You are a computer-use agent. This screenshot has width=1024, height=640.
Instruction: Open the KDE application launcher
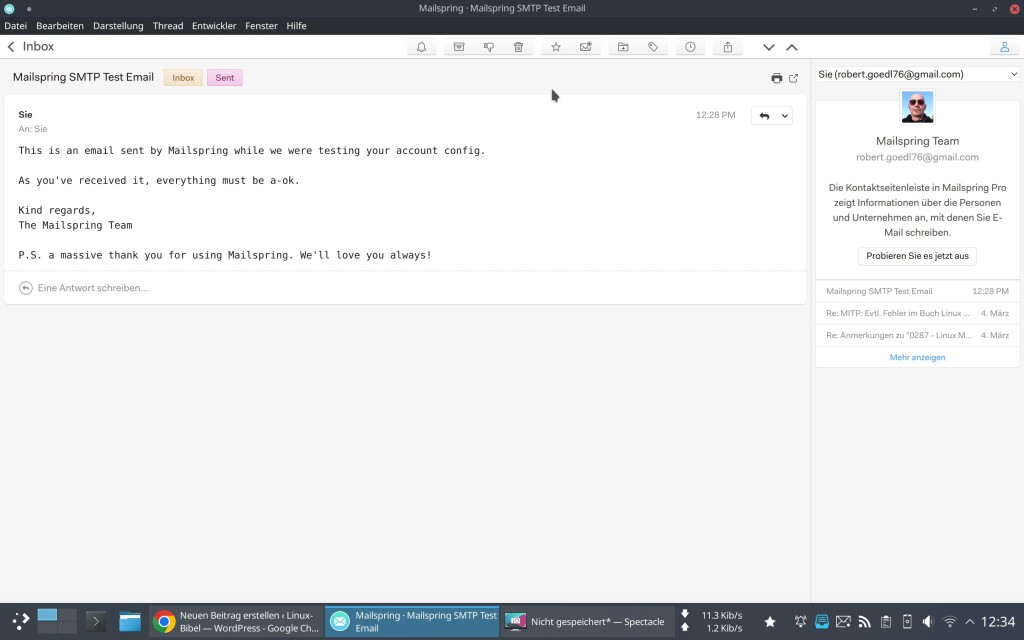tap(20, 621)
